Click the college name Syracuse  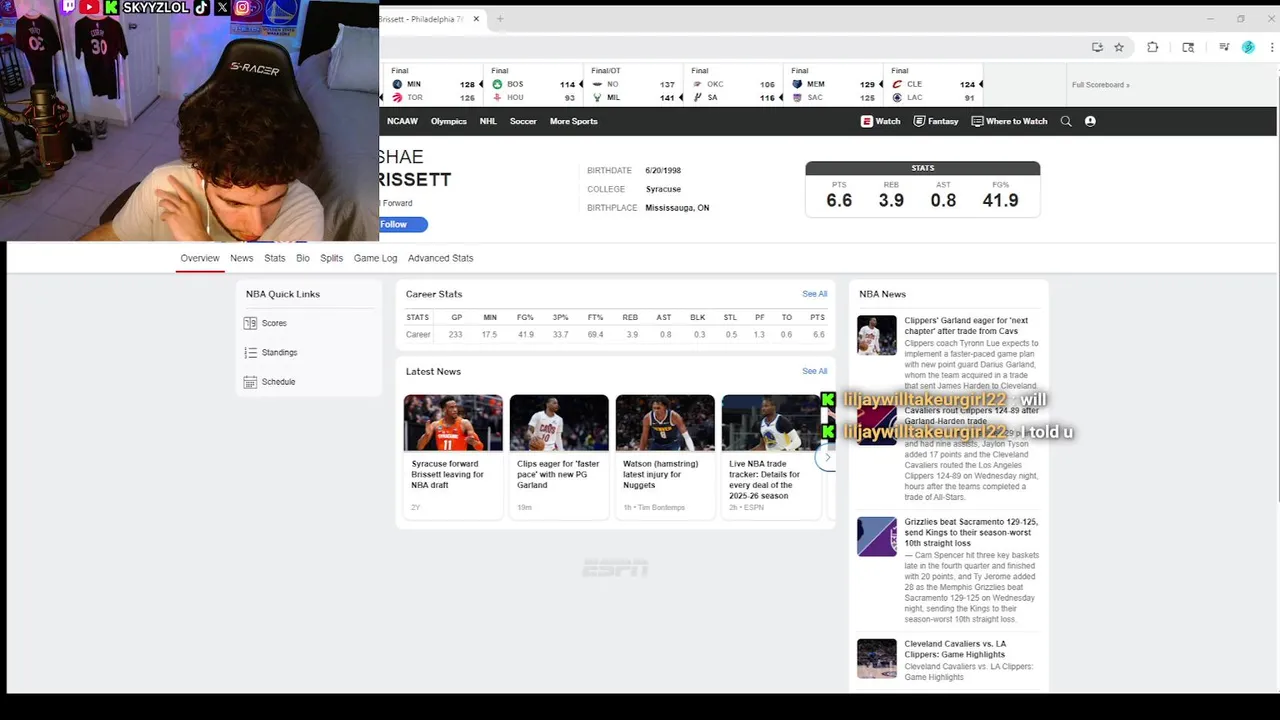pyautogui.click(x=663, y=189)
